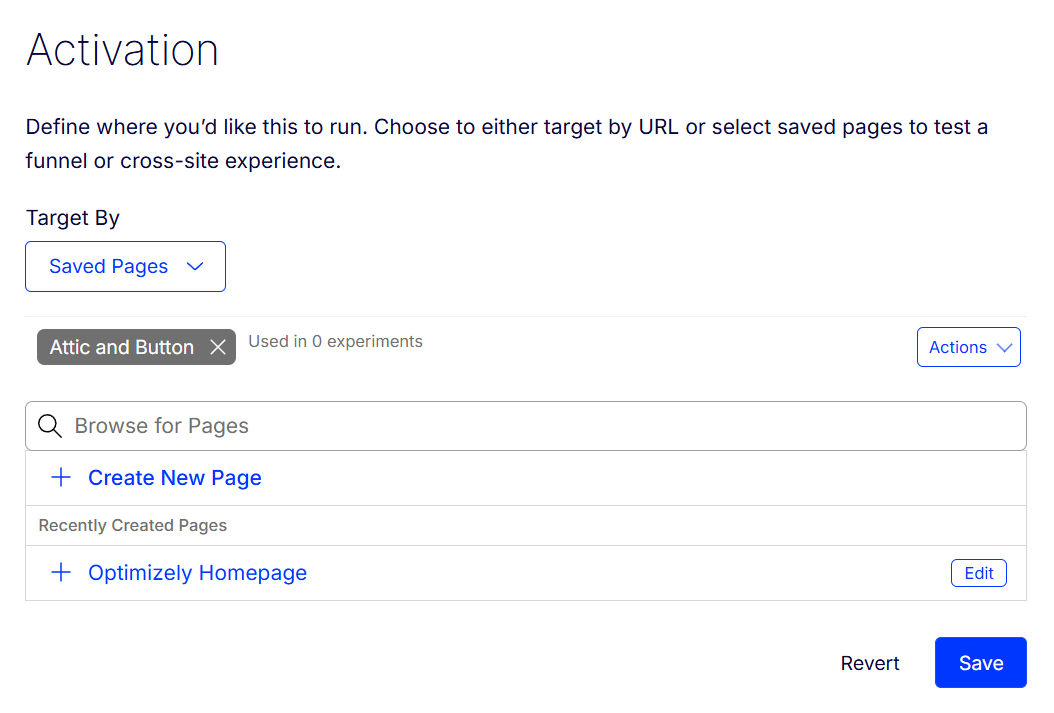Edit the Optimizely Homepage page
Screen dimensions: 1054x713
point(978,573)
